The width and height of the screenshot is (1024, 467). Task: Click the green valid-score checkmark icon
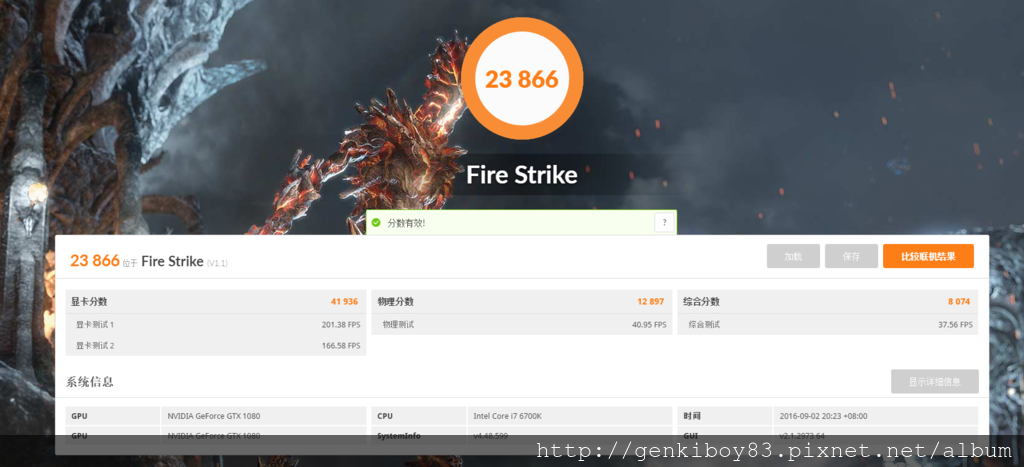(376, 223)
